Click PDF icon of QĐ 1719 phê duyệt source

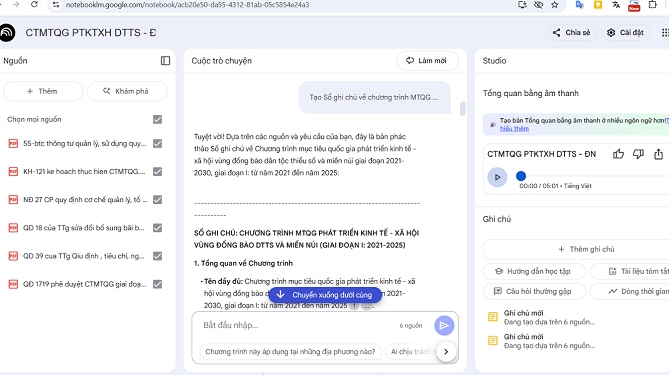(13, 284)
